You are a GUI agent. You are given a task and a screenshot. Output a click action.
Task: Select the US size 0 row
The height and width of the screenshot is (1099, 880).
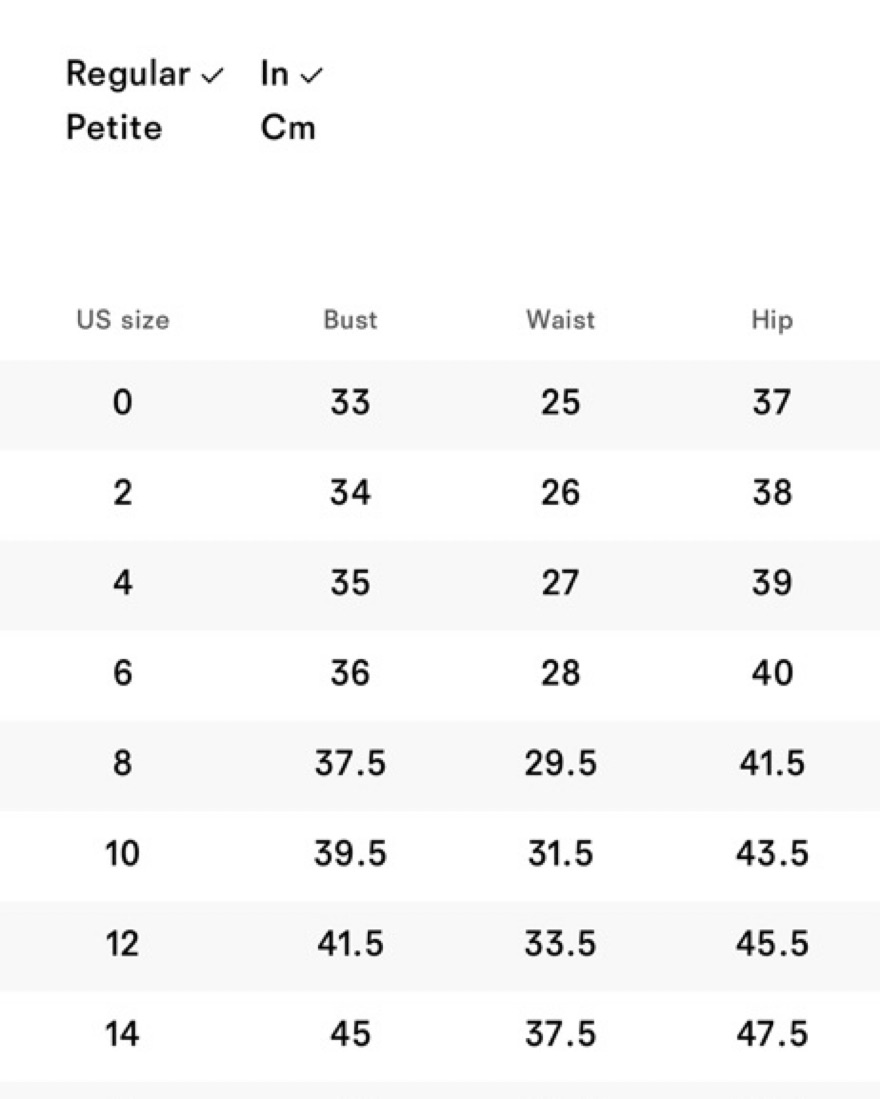440,404
